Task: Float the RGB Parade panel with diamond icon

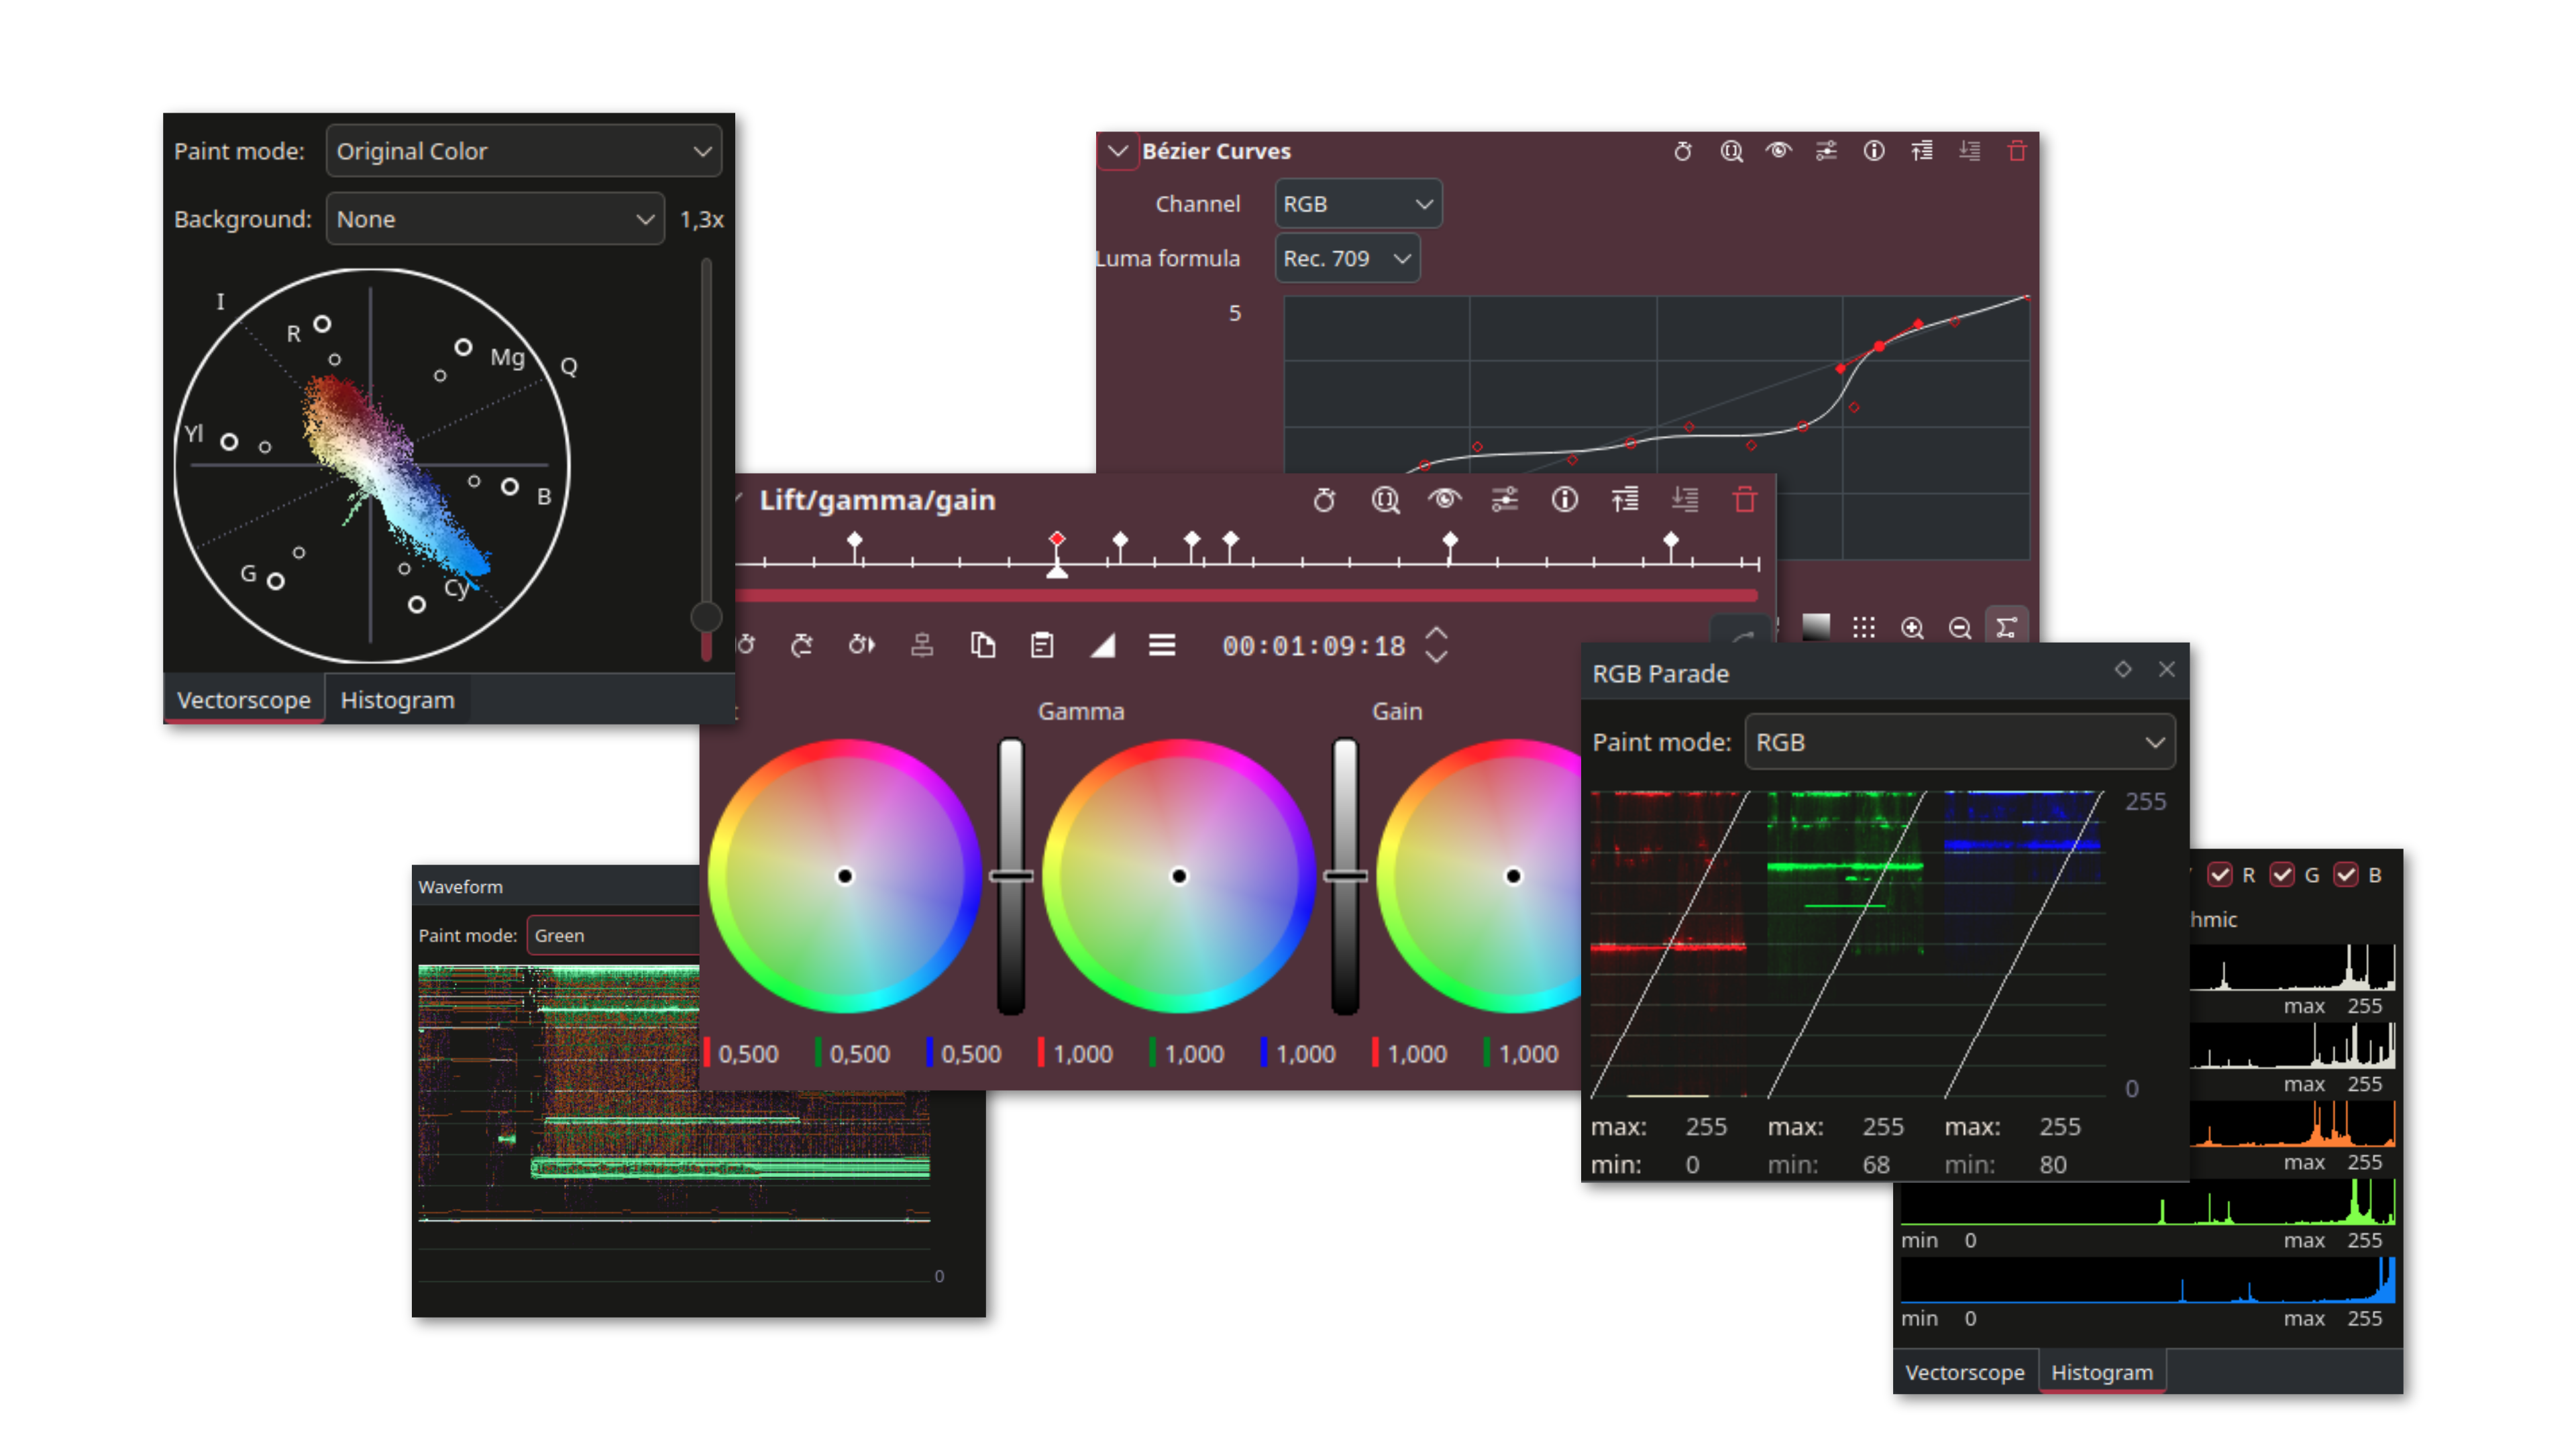Action: tap(2123, 669)
